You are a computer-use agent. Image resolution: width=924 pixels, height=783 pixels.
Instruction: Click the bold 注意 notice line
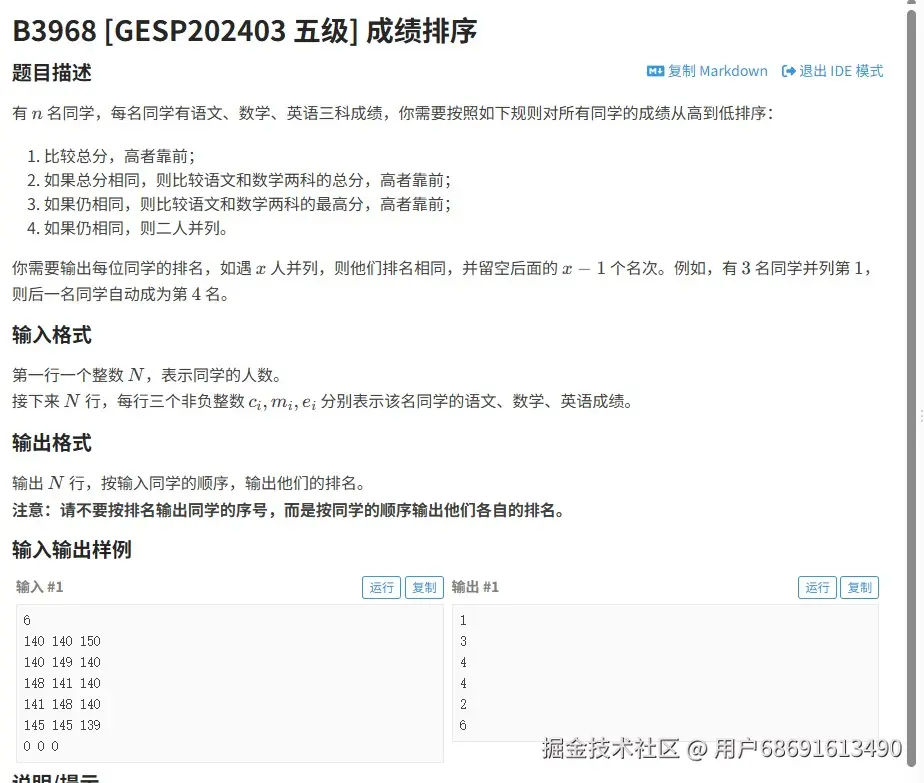[x=288, y=510]
